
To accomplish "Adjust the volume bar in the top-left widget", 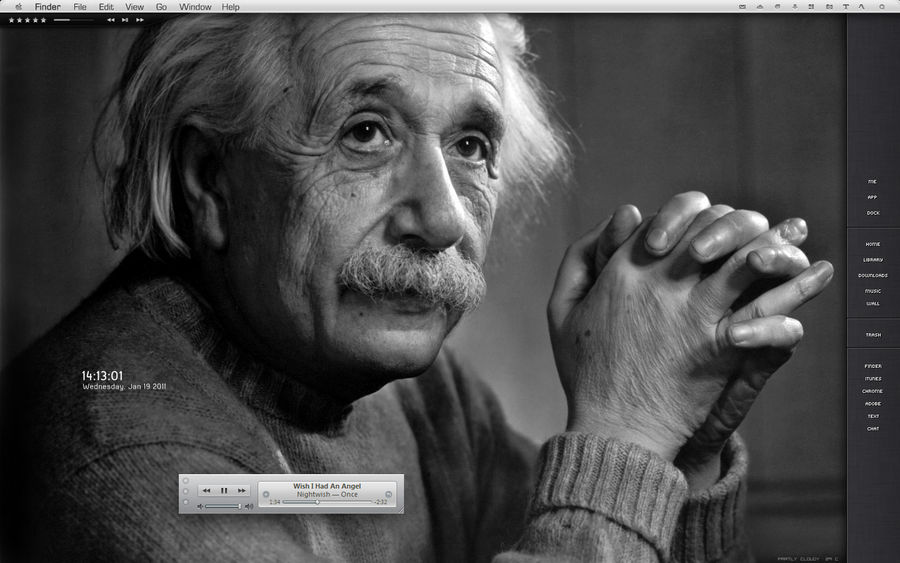I will pos(73,20).
